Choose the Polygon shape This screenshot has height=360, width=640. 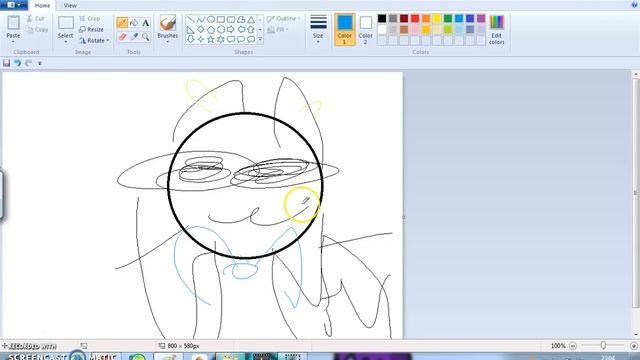241,20
